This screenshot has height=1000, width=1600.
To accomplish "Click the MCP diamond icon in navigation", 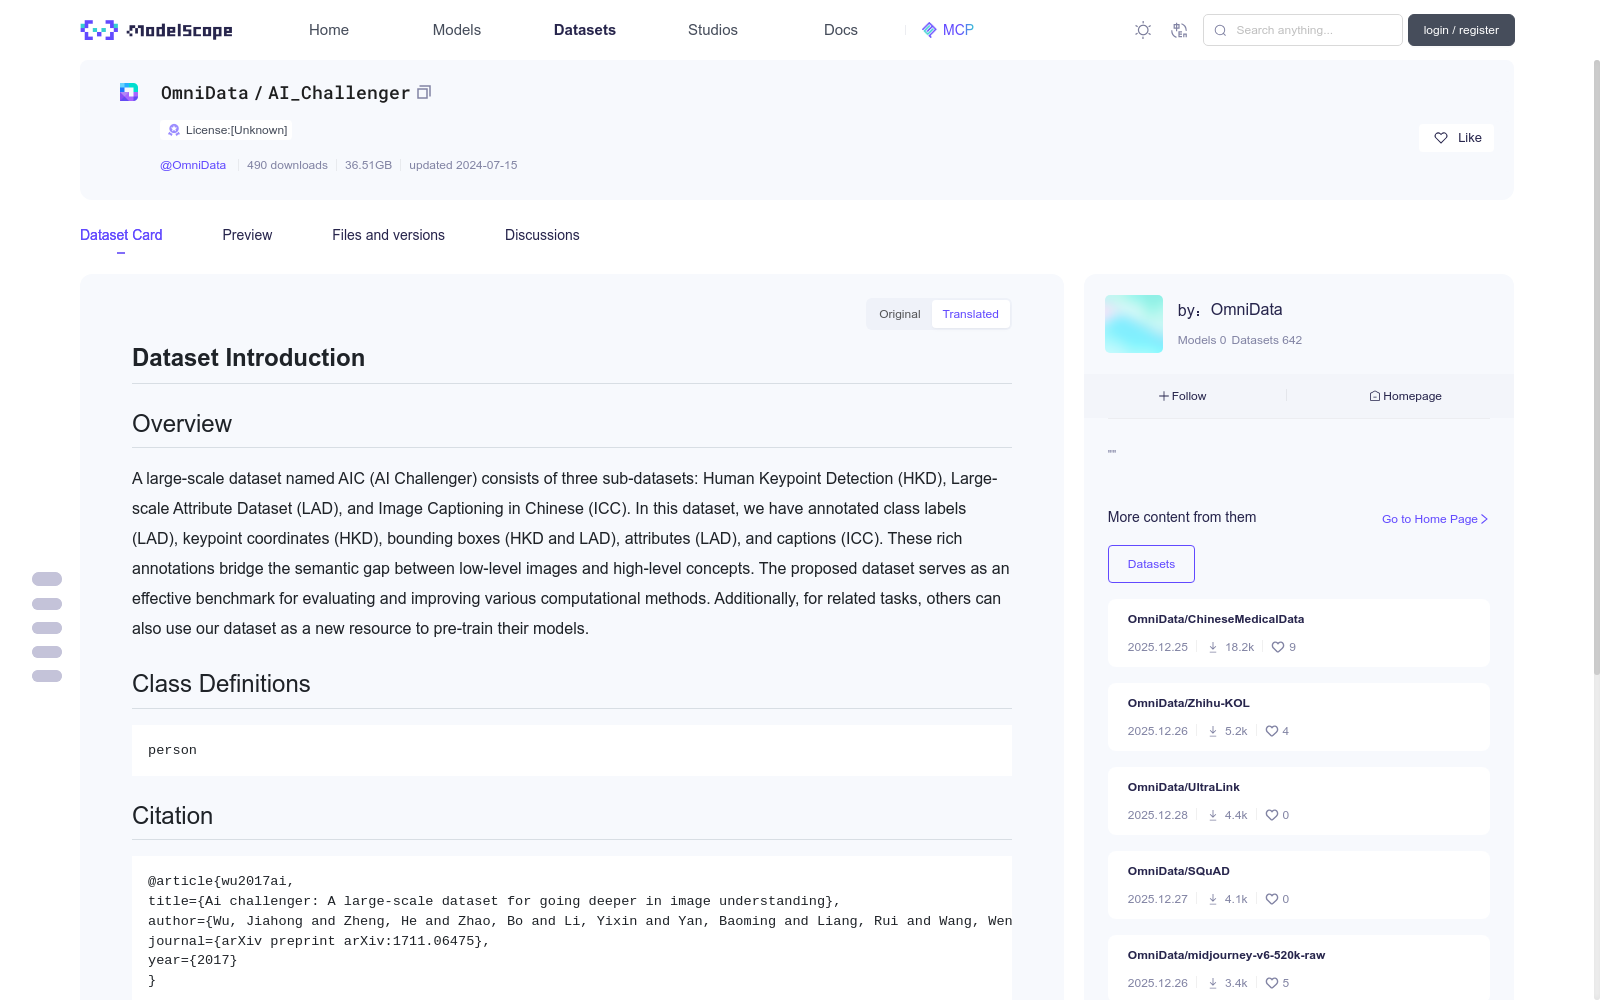I will pyautogui.click(x=929, y=30).
